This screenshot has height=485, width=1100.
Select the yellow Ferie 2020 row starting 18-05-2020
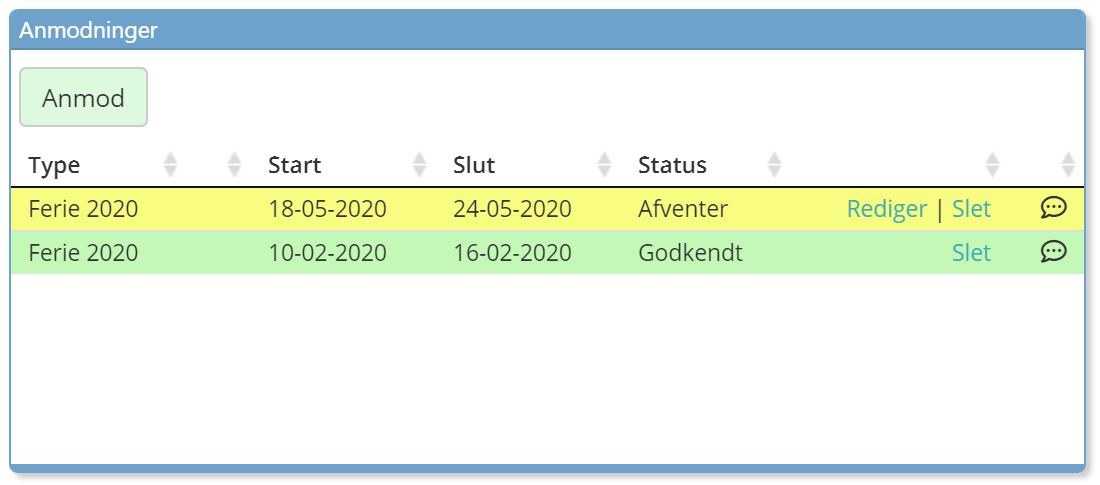(x=547, y=209)
